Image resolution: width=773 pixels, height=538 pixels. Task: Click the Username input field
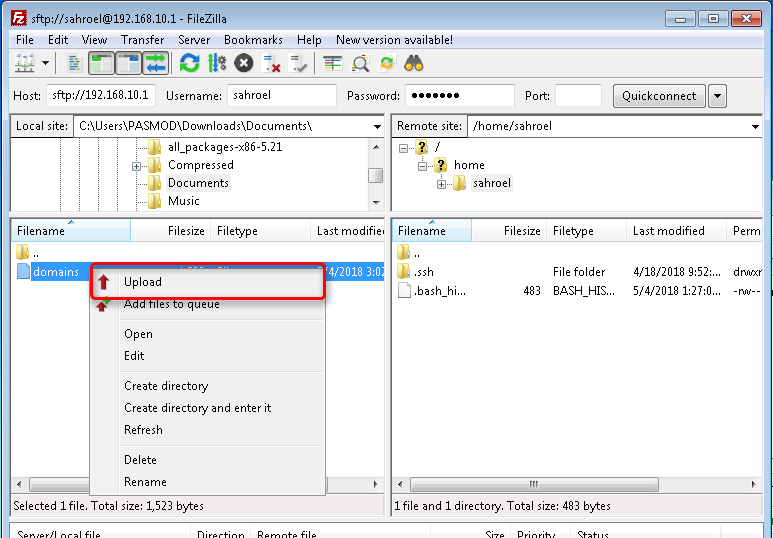[281, 95]
